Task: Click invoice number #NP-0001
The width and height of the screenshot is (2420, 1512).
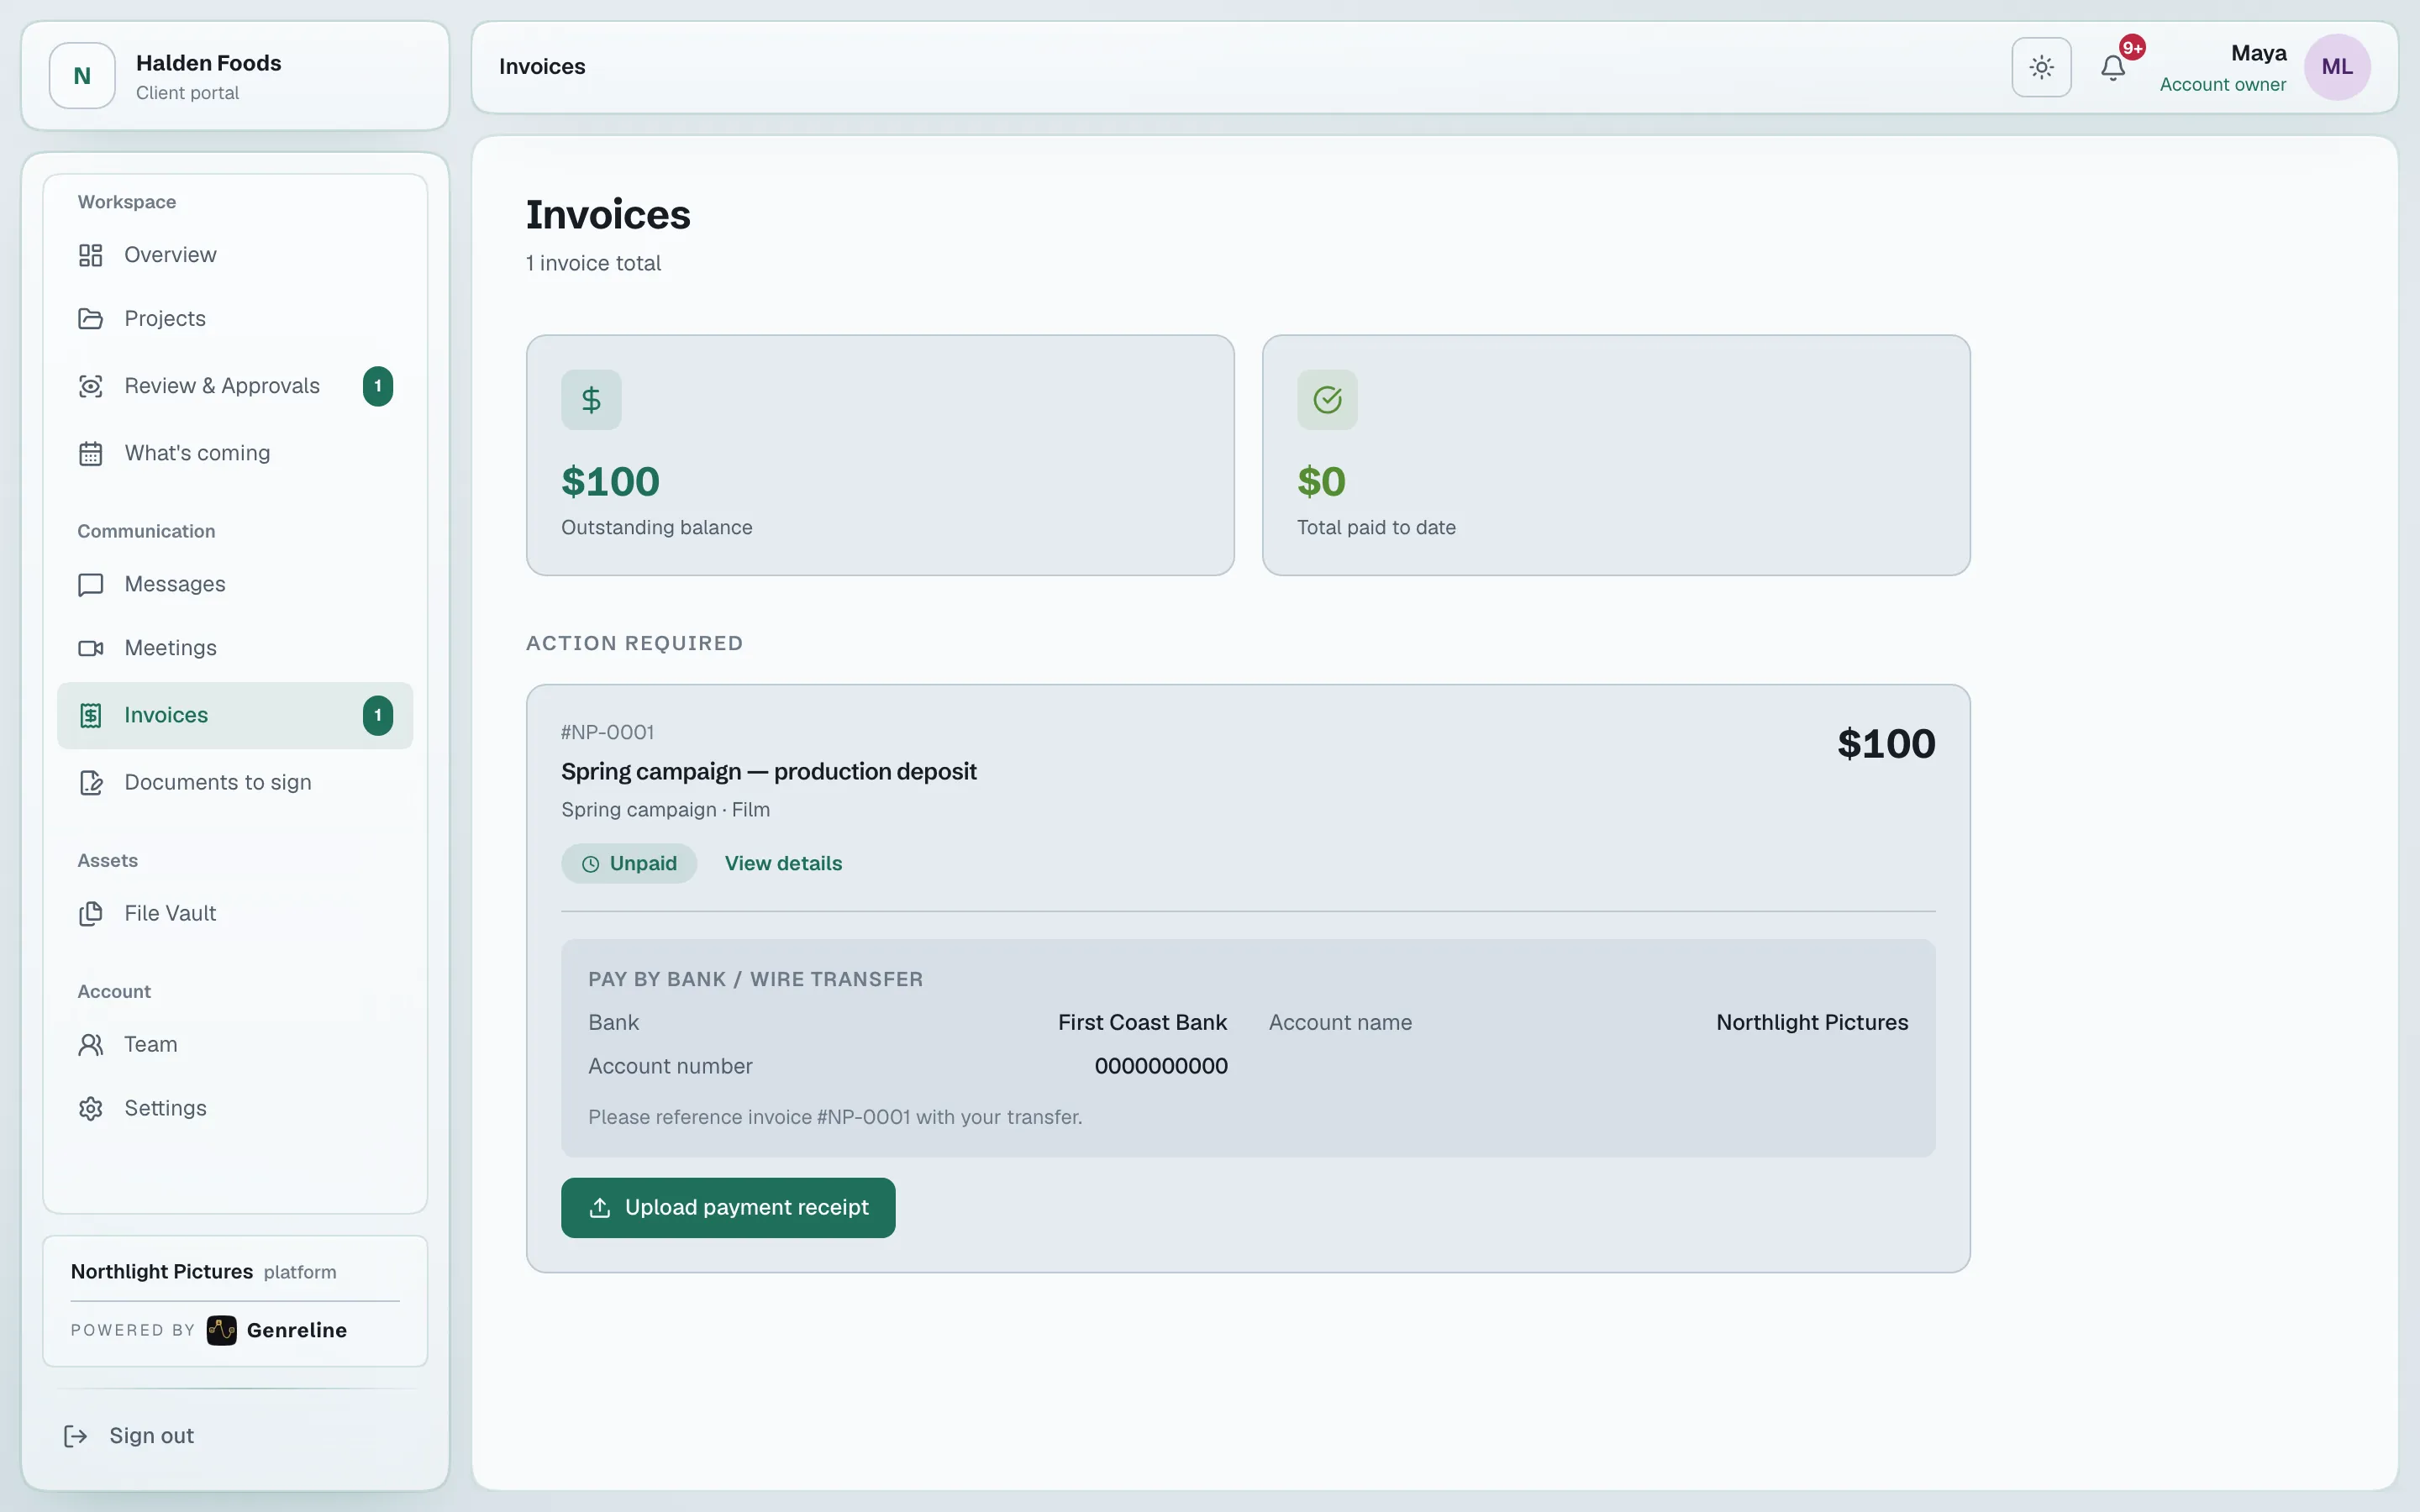Action: pos(608,732)
